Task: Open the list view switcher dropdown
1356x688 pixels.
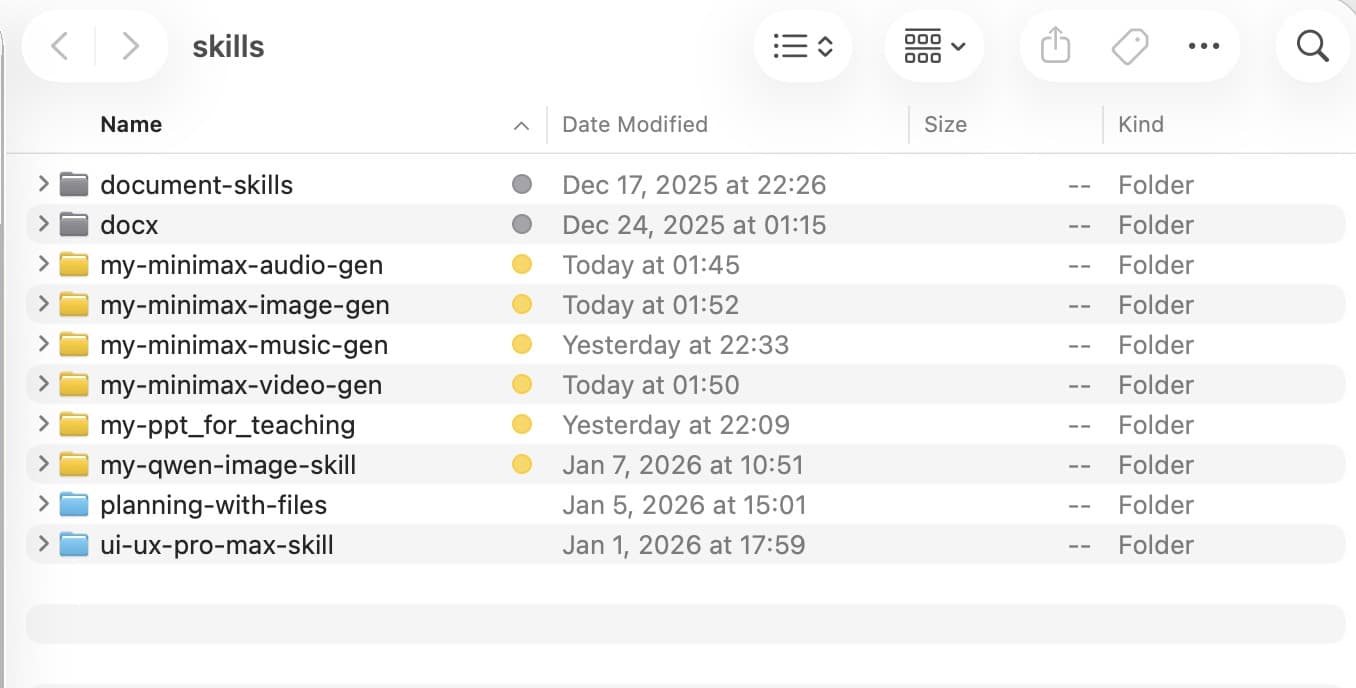Action: tap(803, 46)
